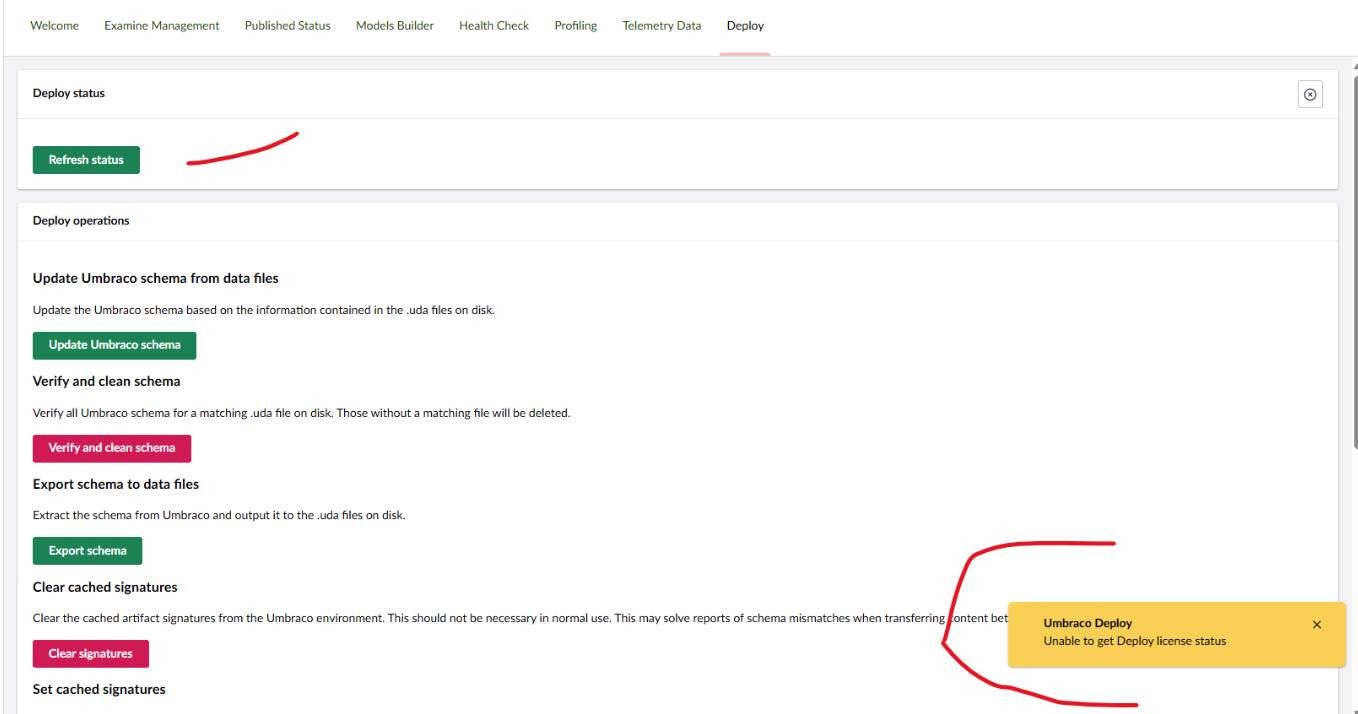Click the 'Clear the cached artifact signatures' description
1358x714 pixels.
(520, 618)
